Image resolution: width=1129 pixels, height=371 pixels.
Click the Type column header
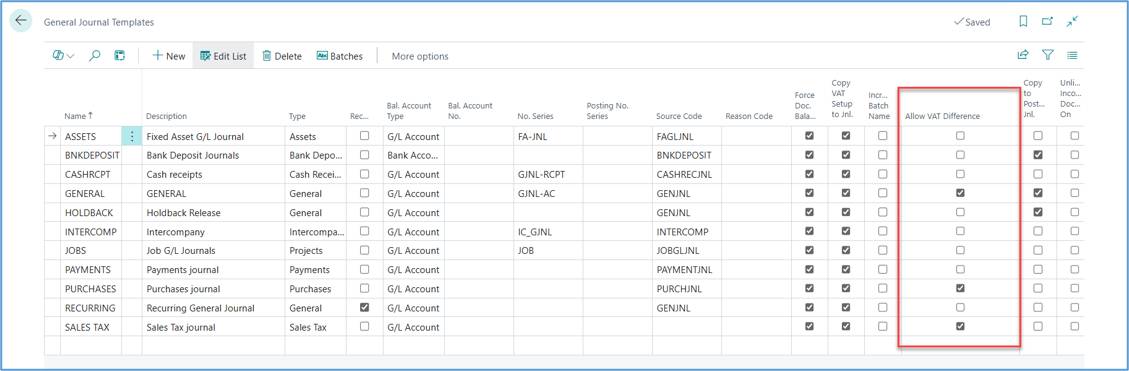[297, 116]
